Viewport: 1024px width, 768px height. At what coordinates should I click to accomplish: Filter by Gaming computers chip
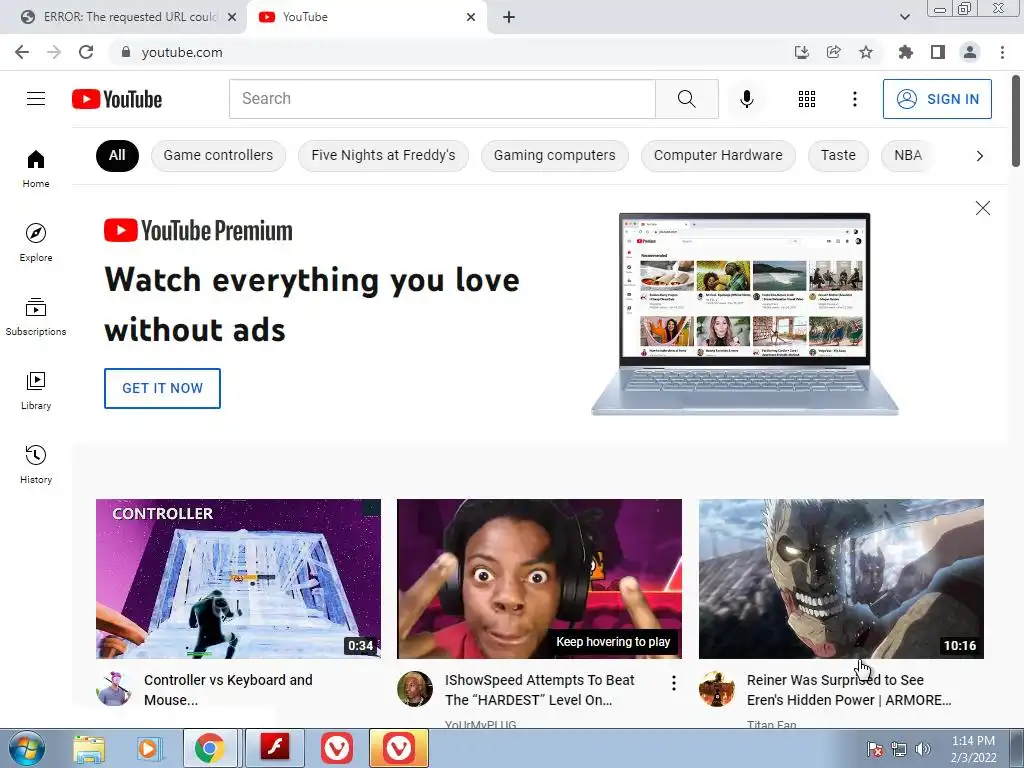554,155
